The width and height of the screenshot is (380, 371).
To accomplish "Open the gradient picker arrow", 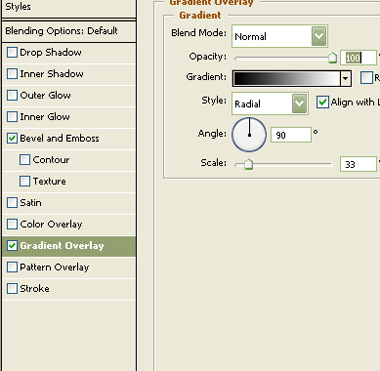I will click(345, 79).
